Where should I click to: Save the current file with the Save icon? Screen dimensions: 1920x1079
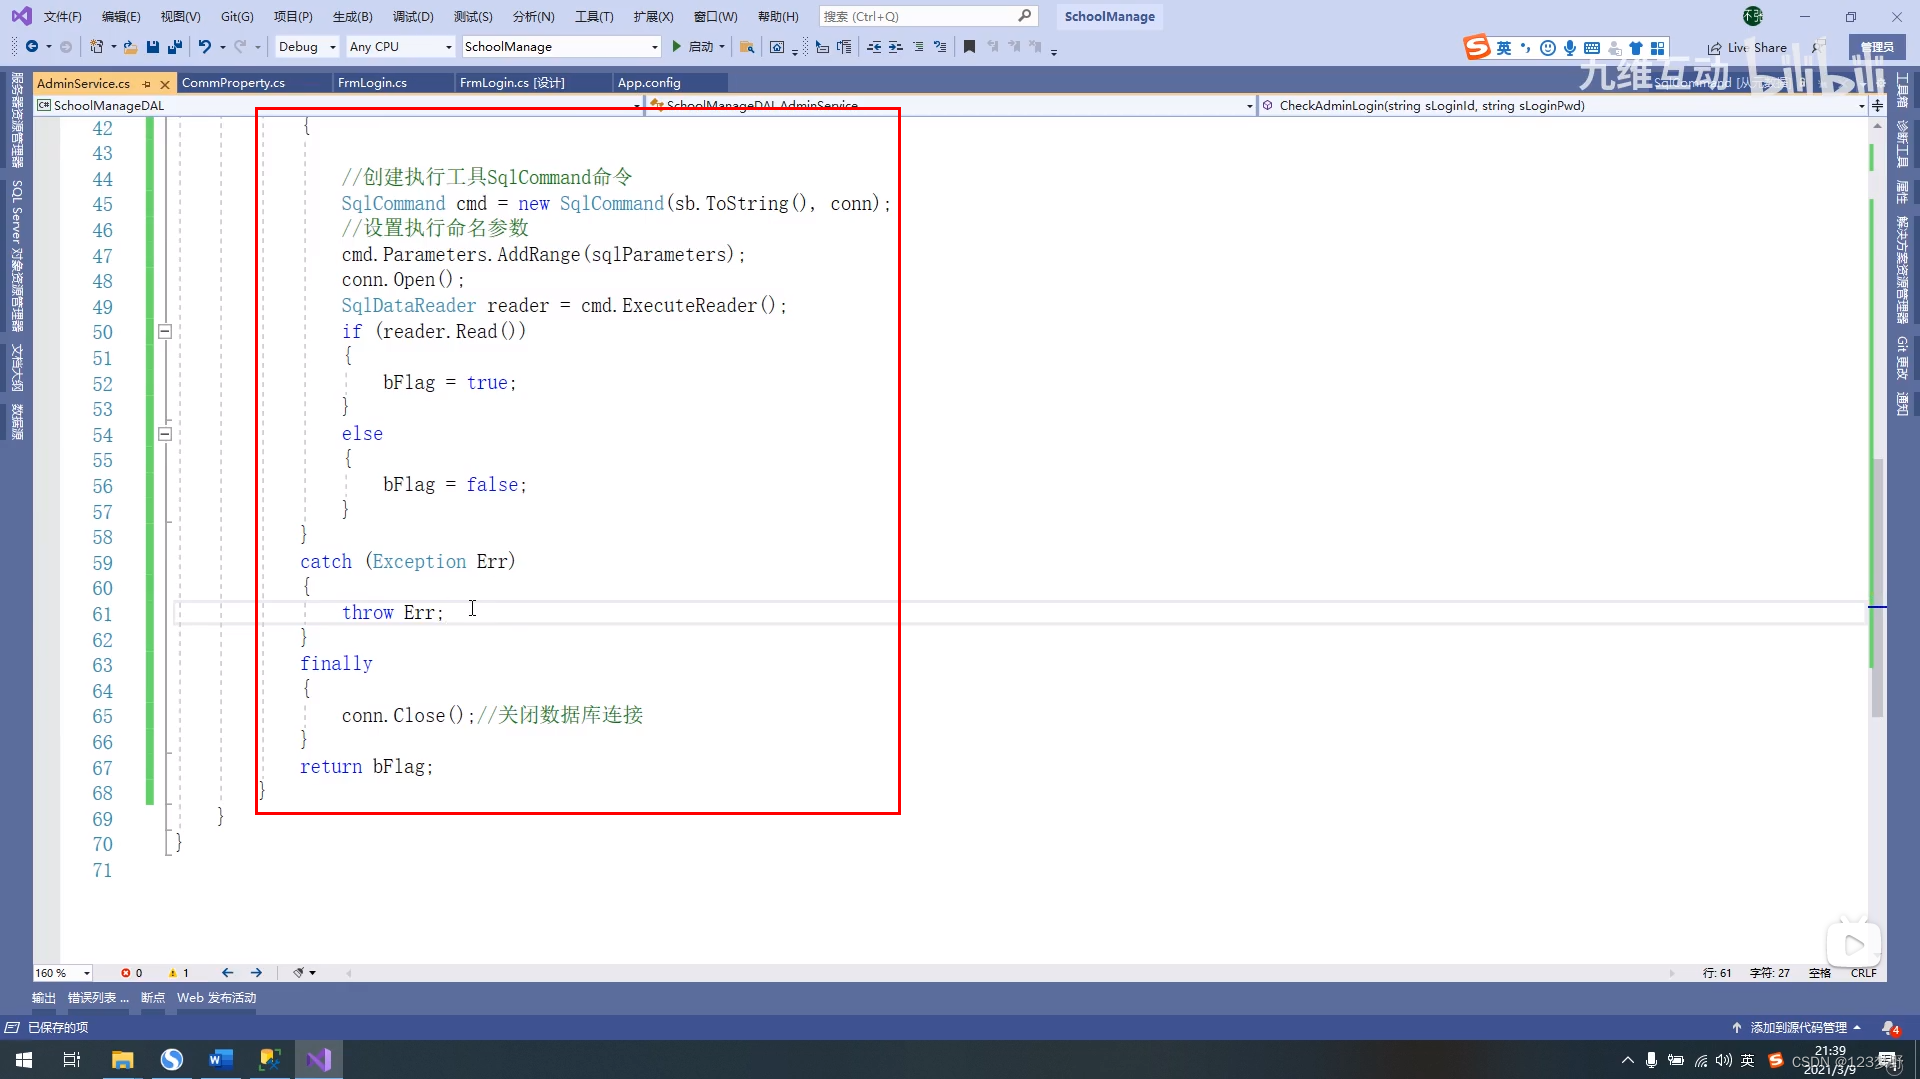pos(153,47)
